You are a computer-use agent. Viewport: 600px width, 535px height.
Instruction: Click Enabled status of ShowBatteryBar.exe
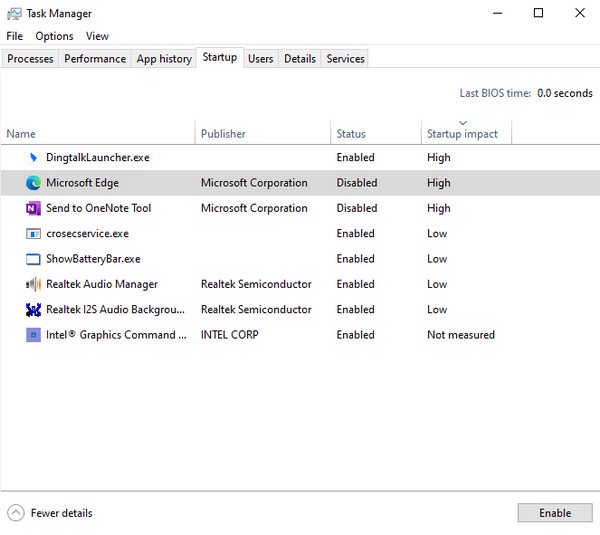[355, 259]
